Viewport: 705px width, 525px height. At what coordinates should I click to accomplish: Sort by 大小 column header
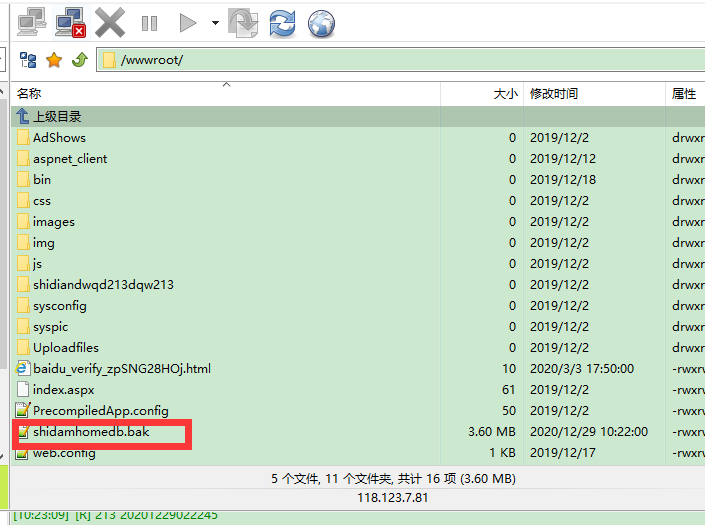tap(505, 94)
